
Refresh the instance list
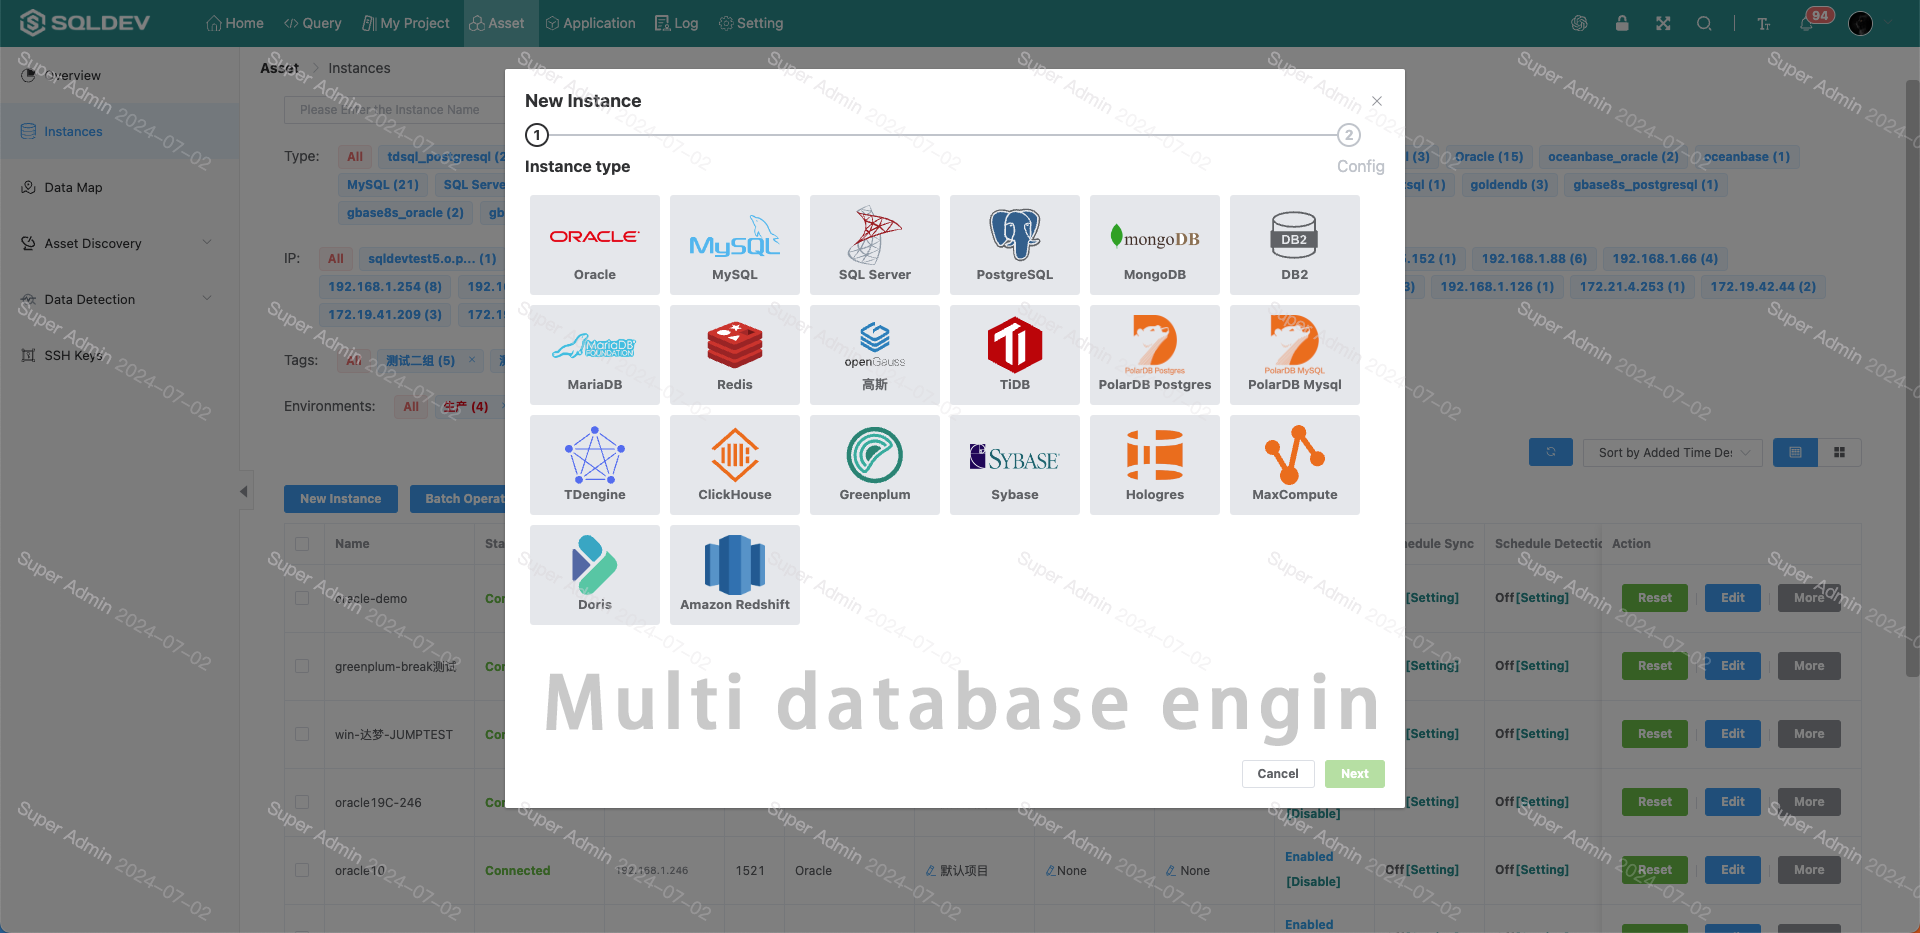point(1551,452)
